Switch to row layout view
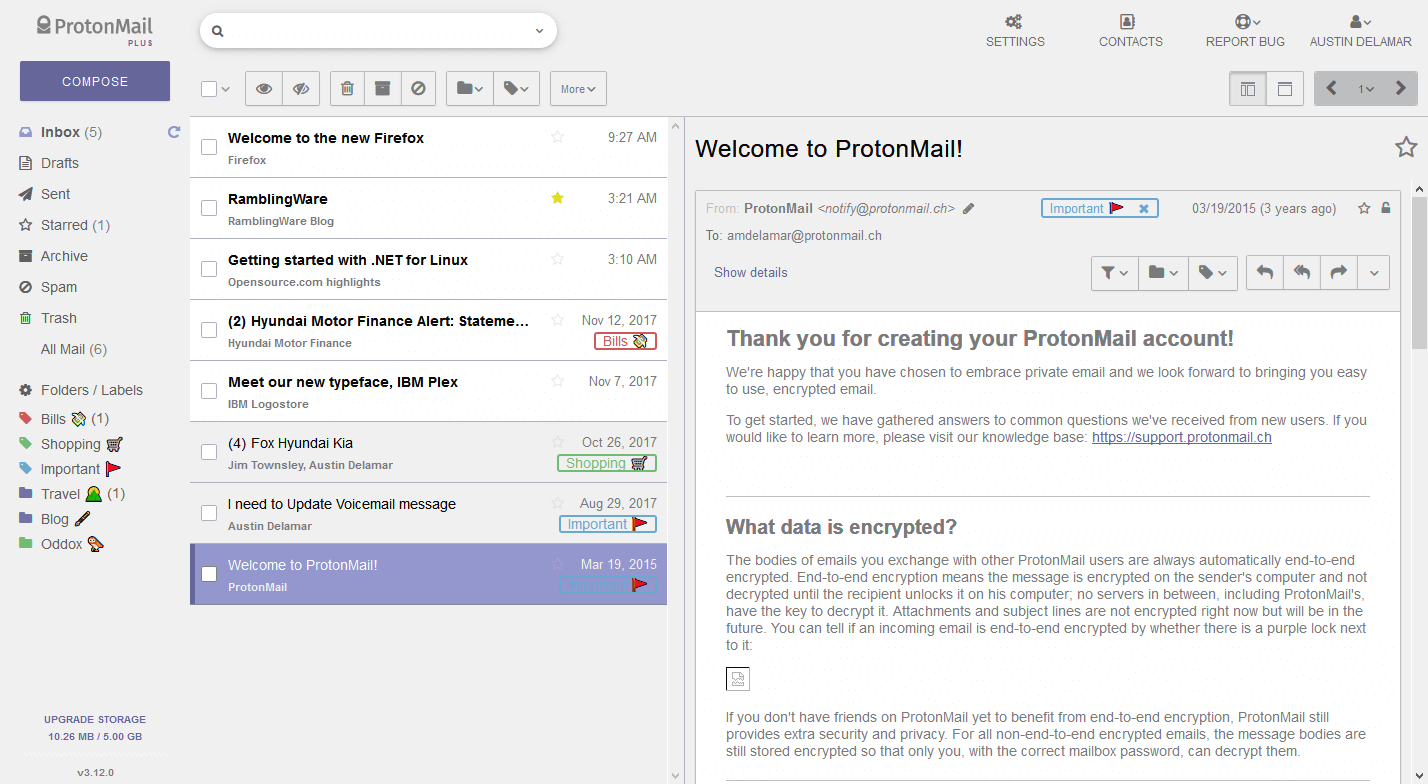Screen dimensions: 1428x784 (x=1285, y=88)
